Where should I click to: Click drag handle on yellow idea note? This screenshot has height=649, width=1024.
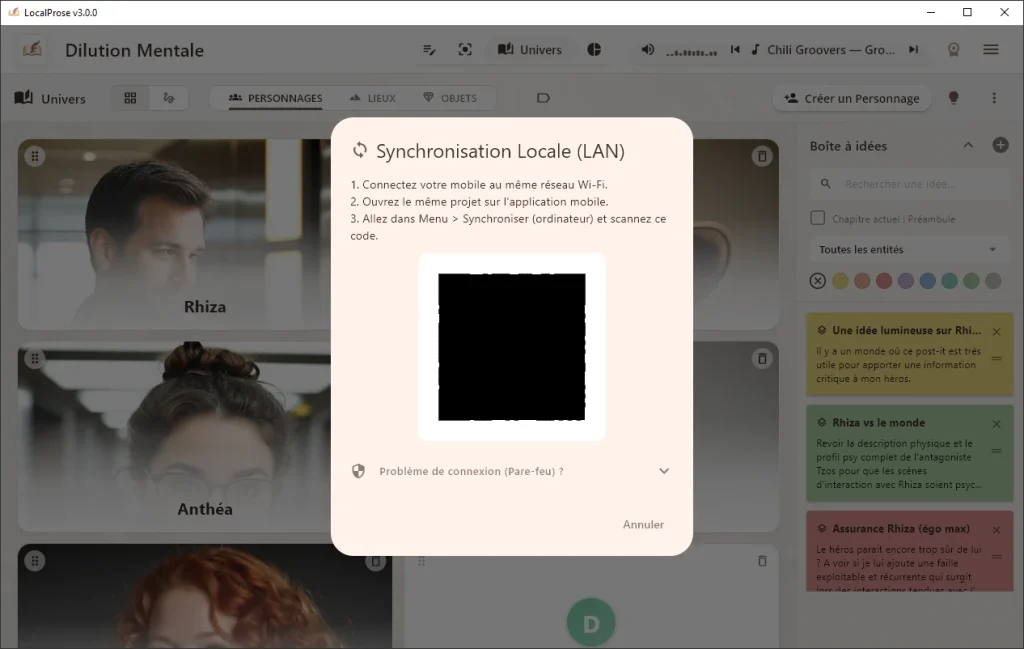(997, 358)
